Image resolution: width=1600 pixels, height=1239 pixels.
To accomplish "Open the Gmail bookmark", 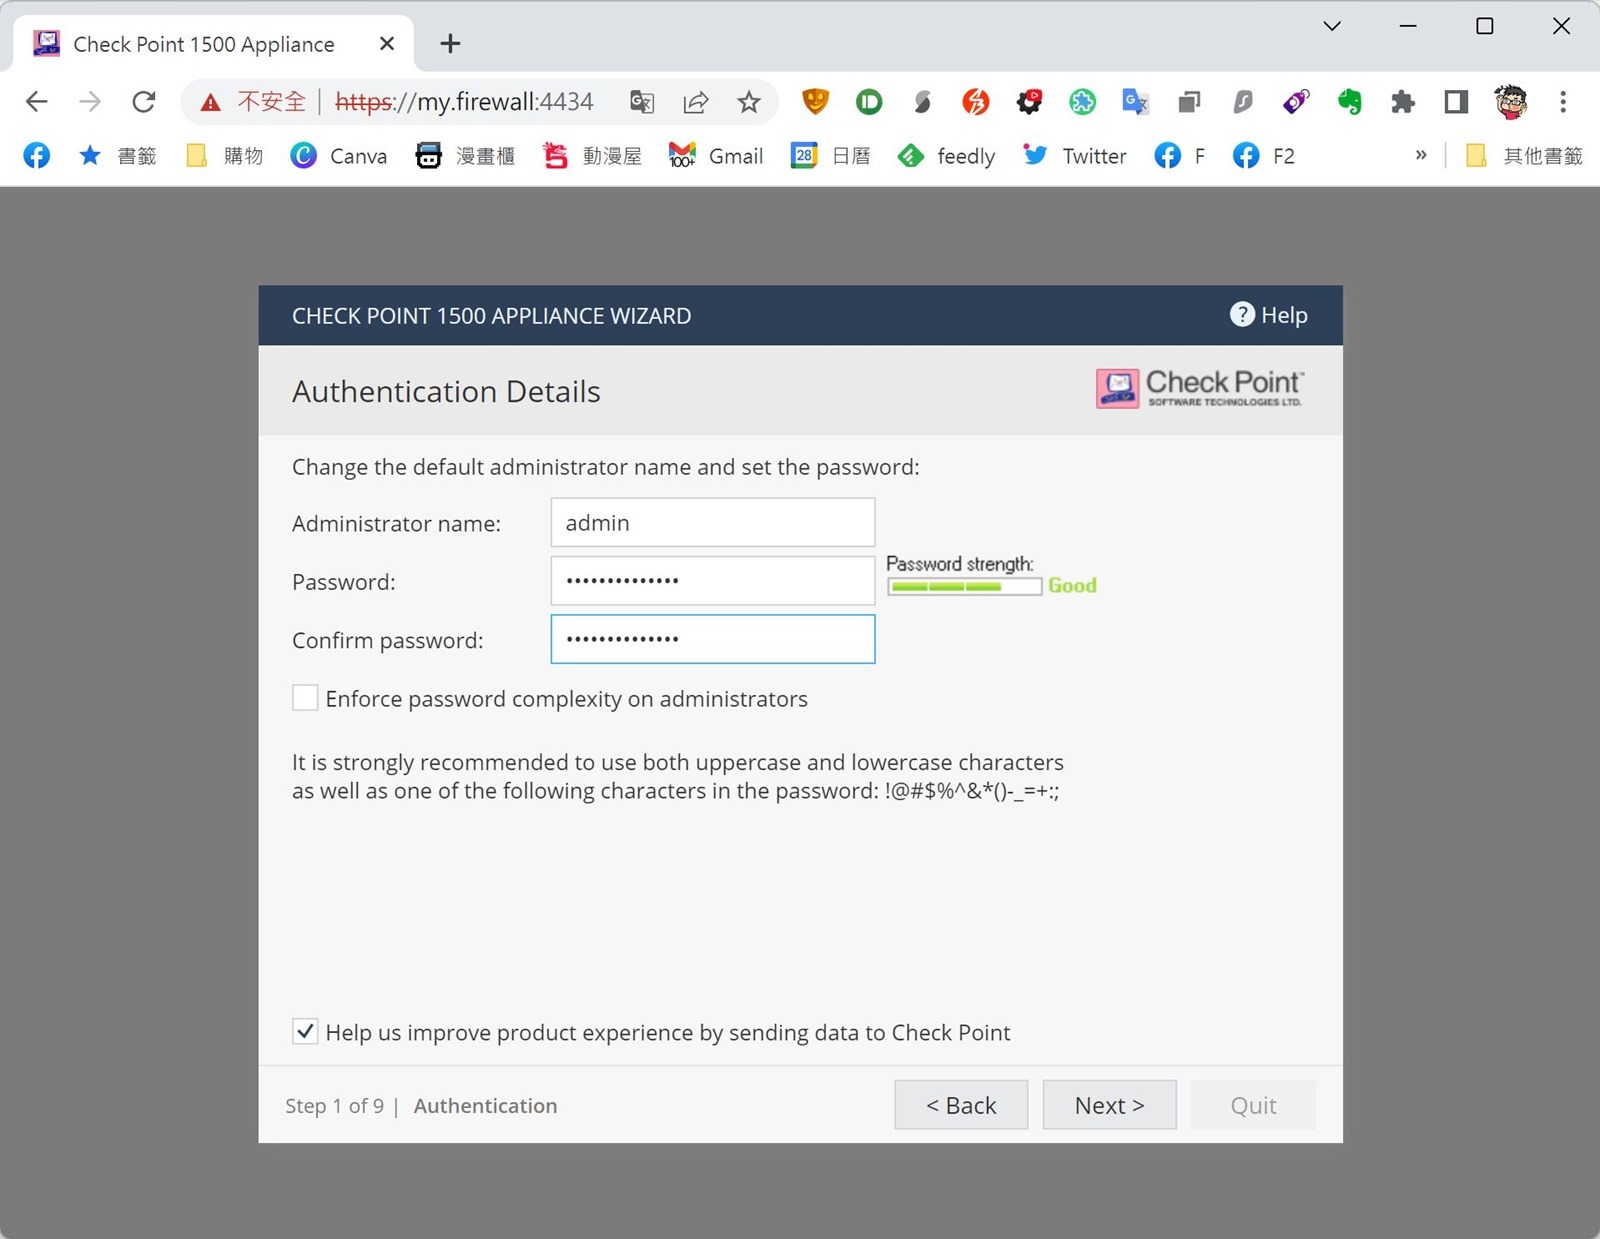I will coord(716,156).
